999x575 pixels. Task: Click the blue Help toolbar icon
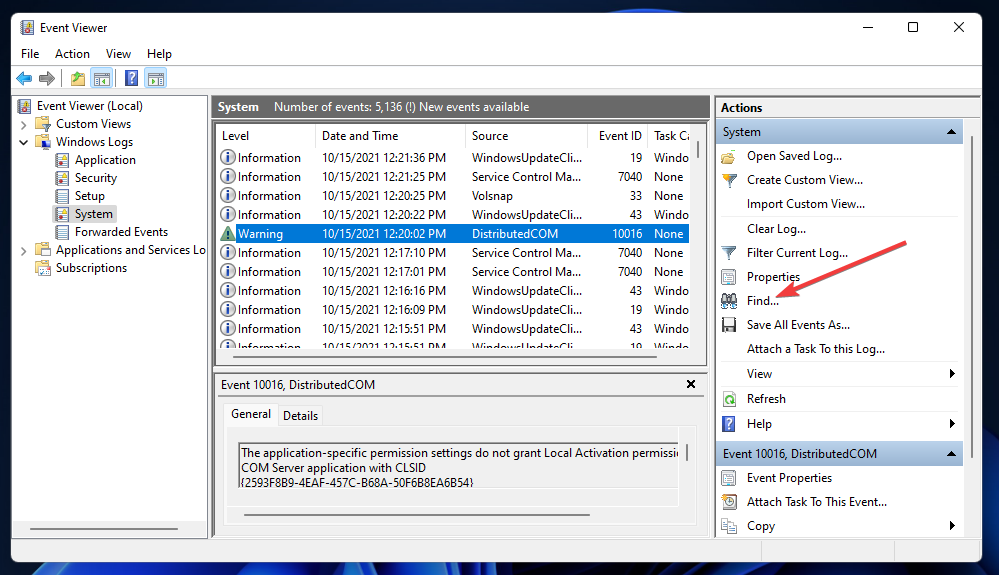[131, 78]
